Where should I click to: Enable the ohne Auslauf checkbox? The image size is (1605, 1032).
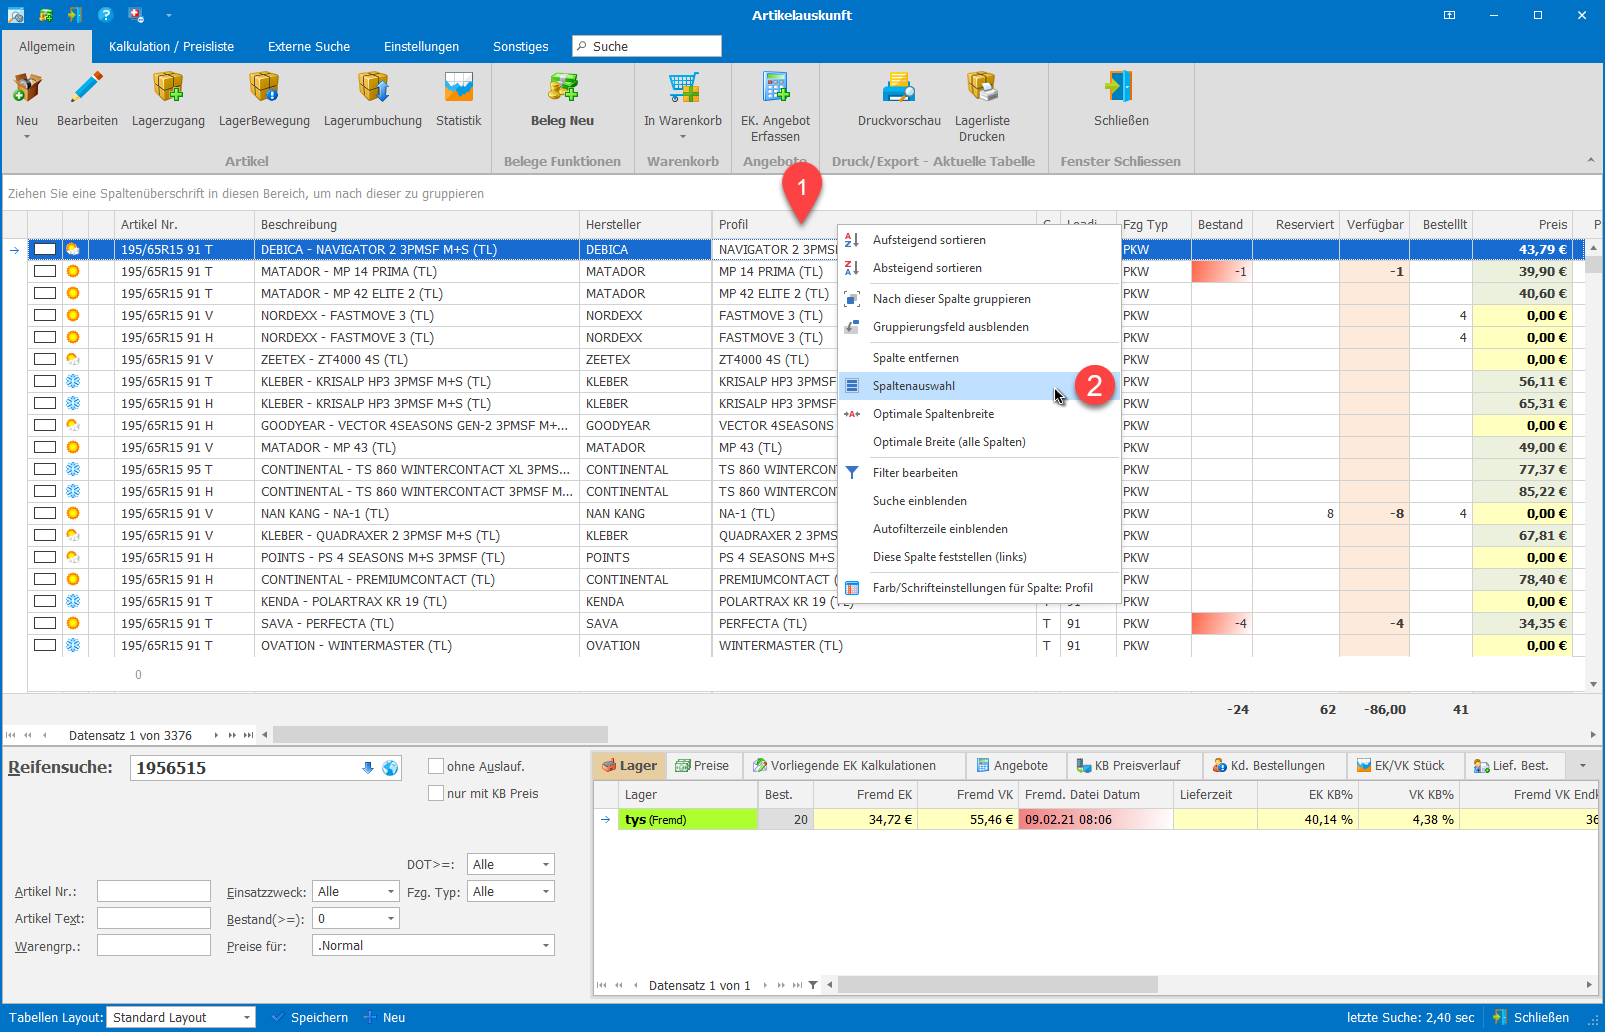click(x=436, y=766)
